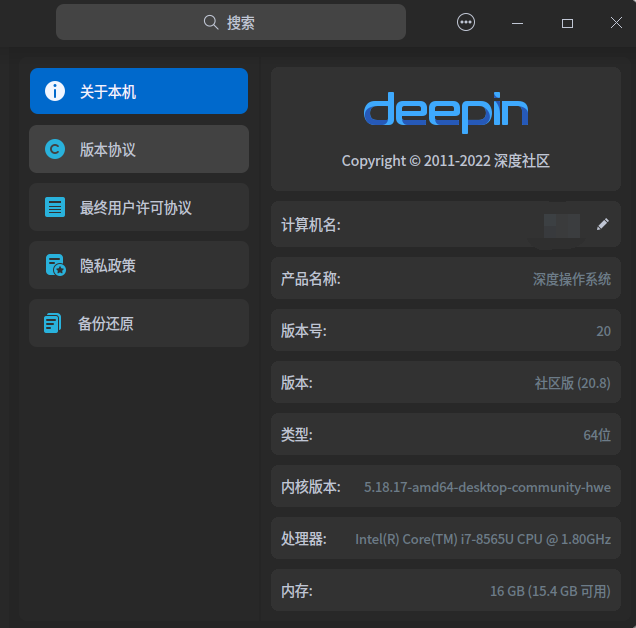Click the version number value 20
Image resolution: width=636 pixels, height=628 pixels.
[603, 331]
